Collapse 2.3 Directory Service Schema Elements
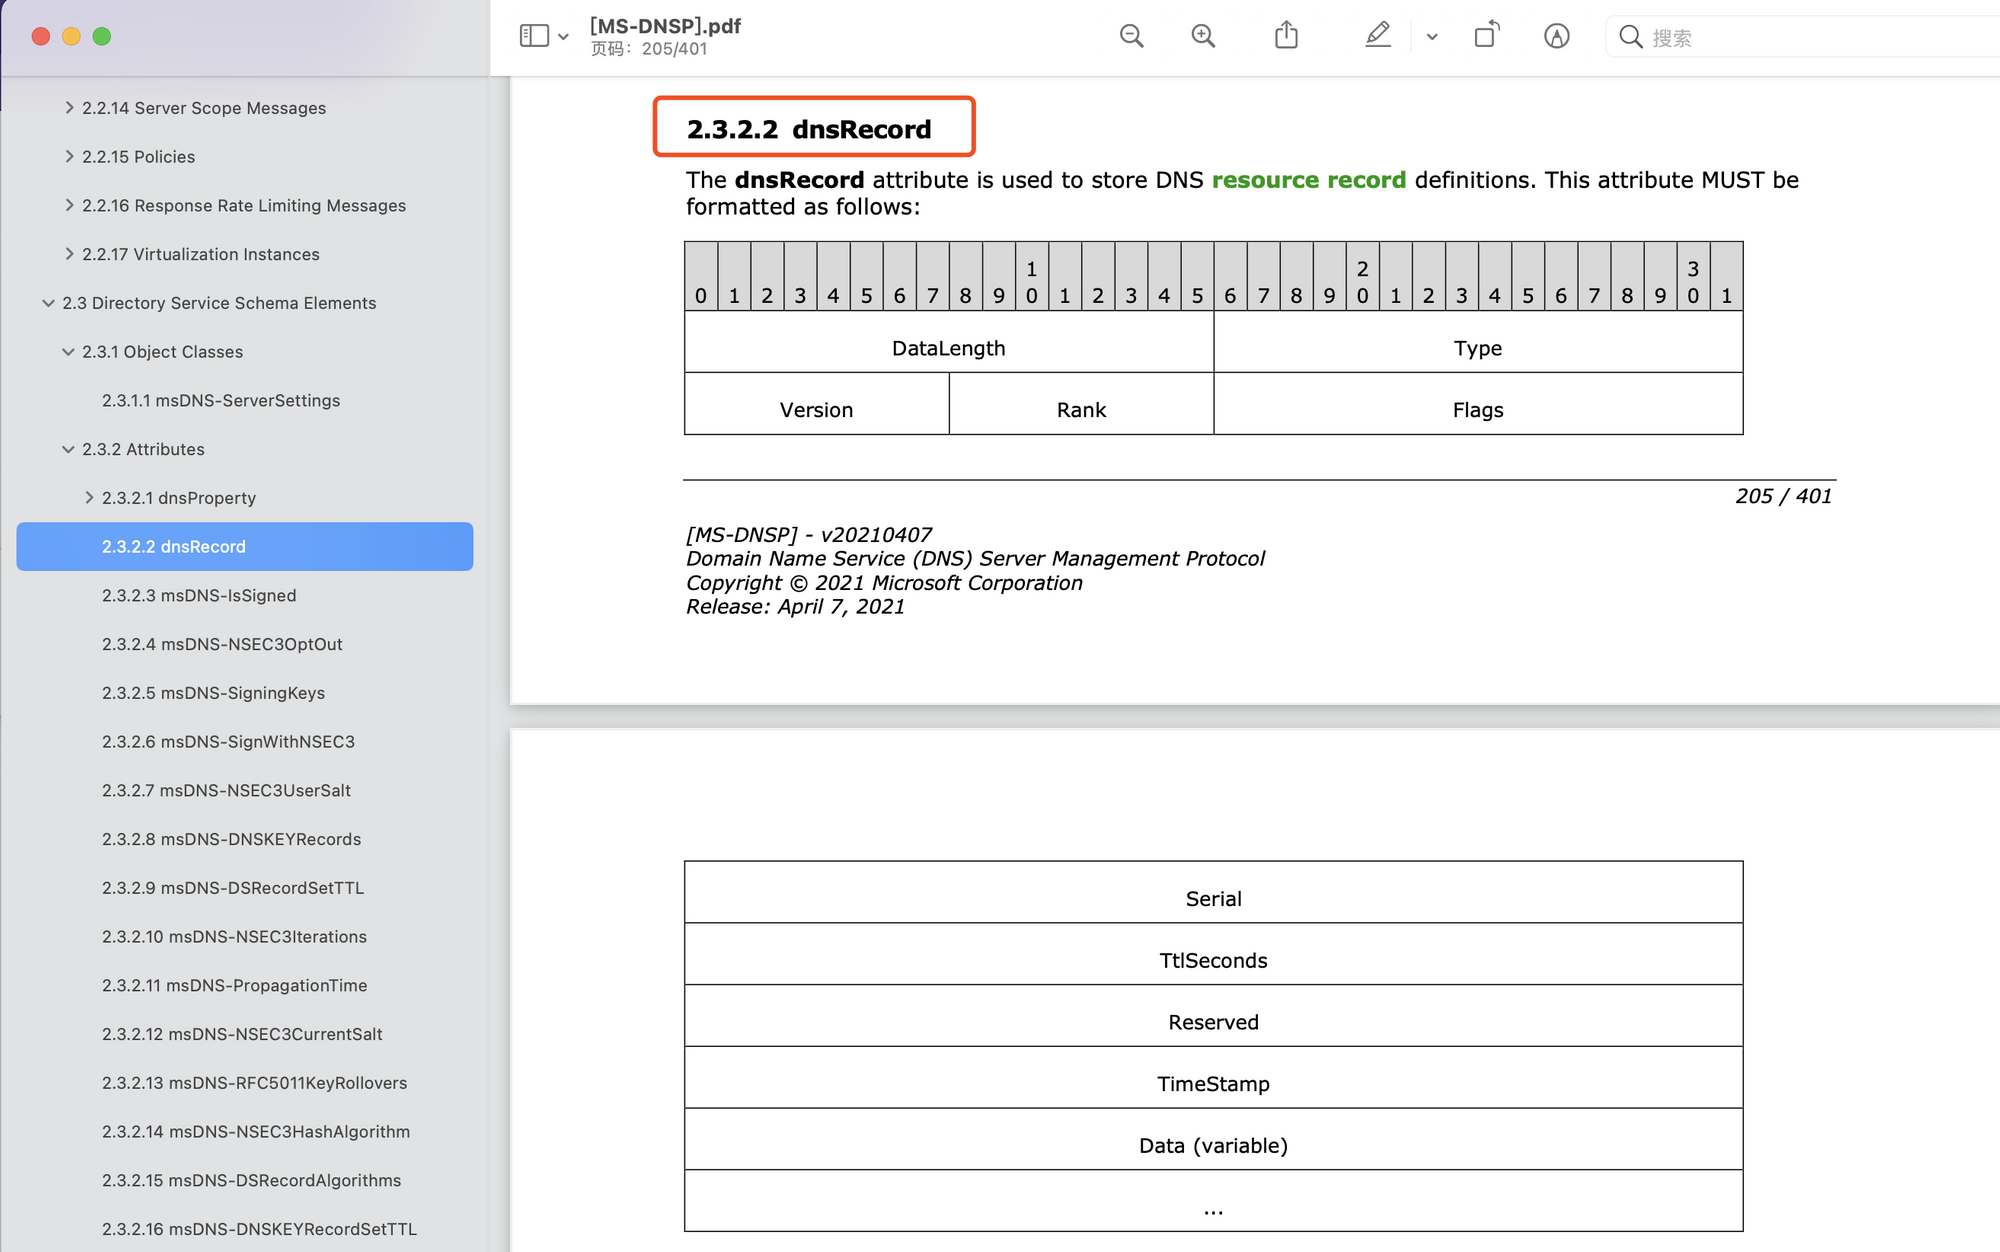 pyautogui.click(x=48, y=303)
